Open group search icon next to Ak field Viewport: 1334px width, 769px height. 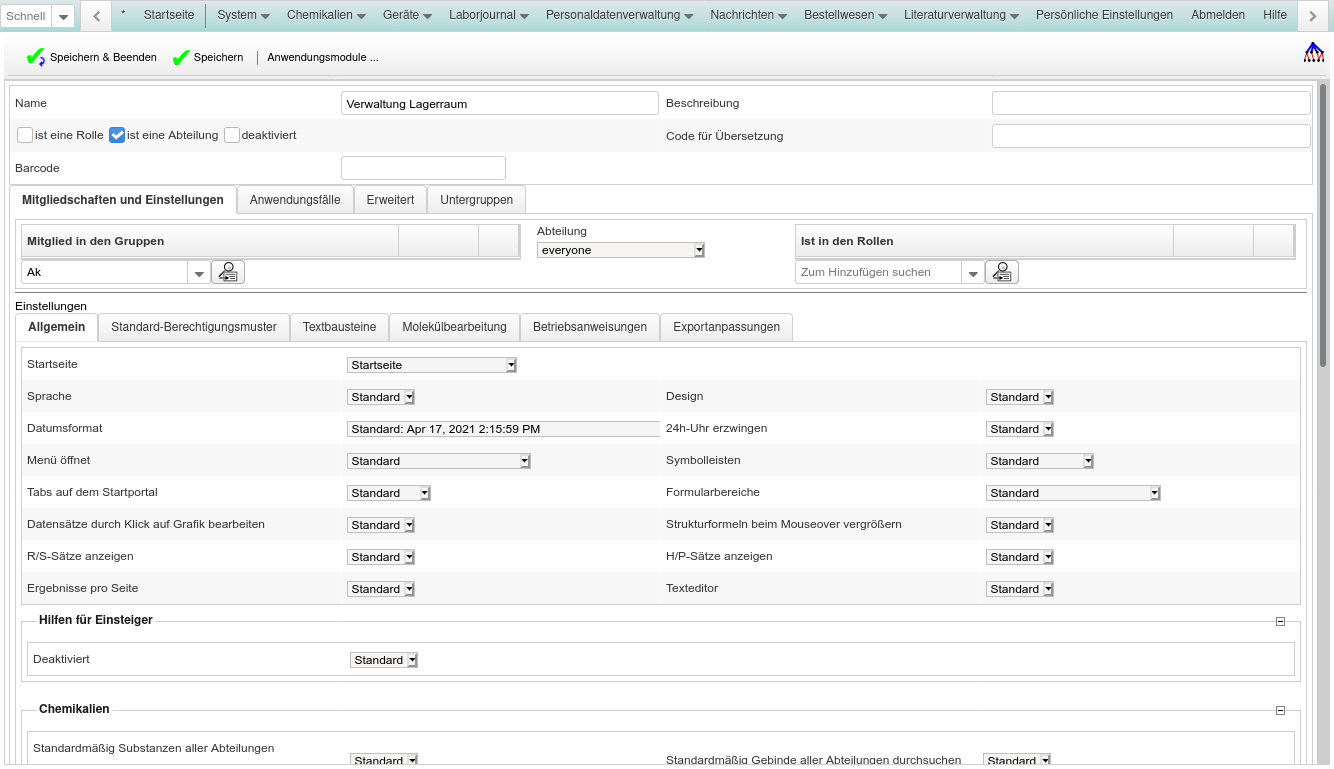[228, 272]
